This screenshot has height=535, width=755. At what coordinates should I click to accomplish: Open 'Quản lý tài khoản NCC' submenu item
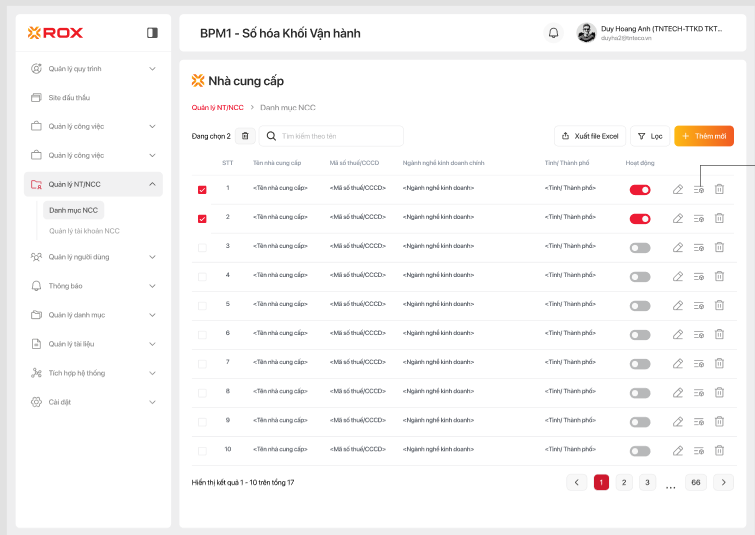point(84,231)
